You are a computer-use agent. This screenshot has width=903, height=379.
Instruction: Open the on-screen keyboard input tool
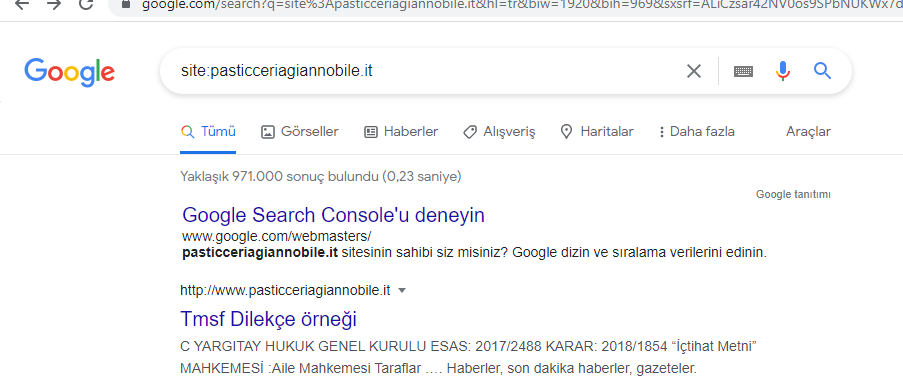[743, 71]
